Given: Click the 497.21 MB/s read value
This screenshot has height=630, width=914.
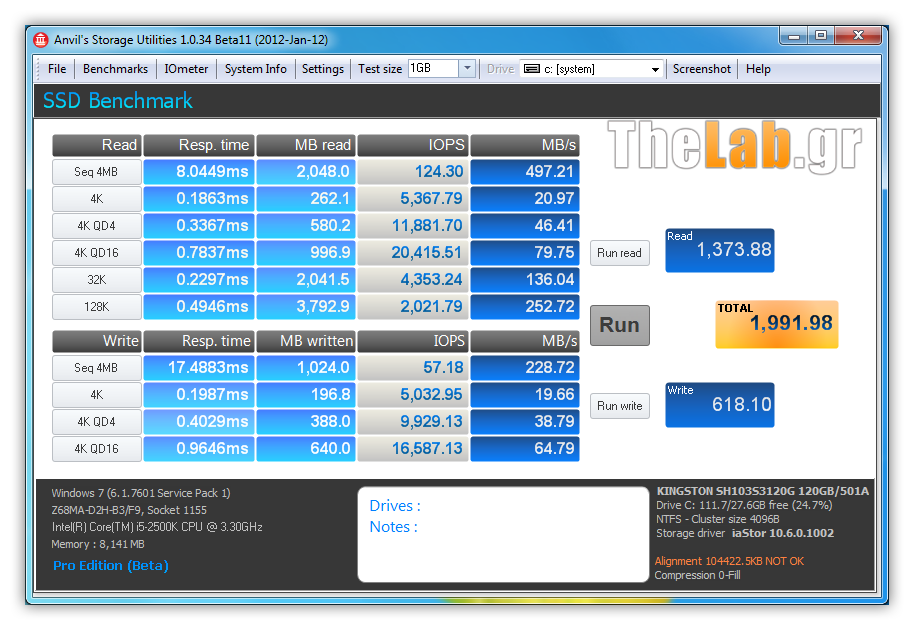Looking at the screenshot, I should [525, 172].
